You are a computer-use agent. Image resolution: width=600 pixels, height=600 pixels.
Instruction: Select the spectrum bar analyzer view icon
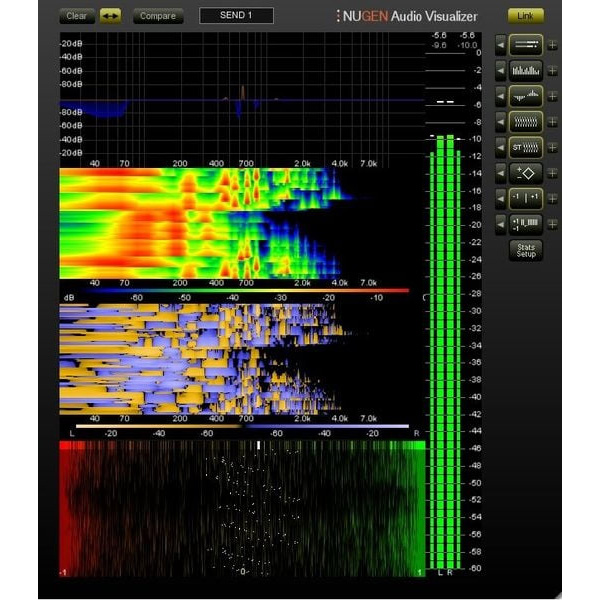[526, 70]
